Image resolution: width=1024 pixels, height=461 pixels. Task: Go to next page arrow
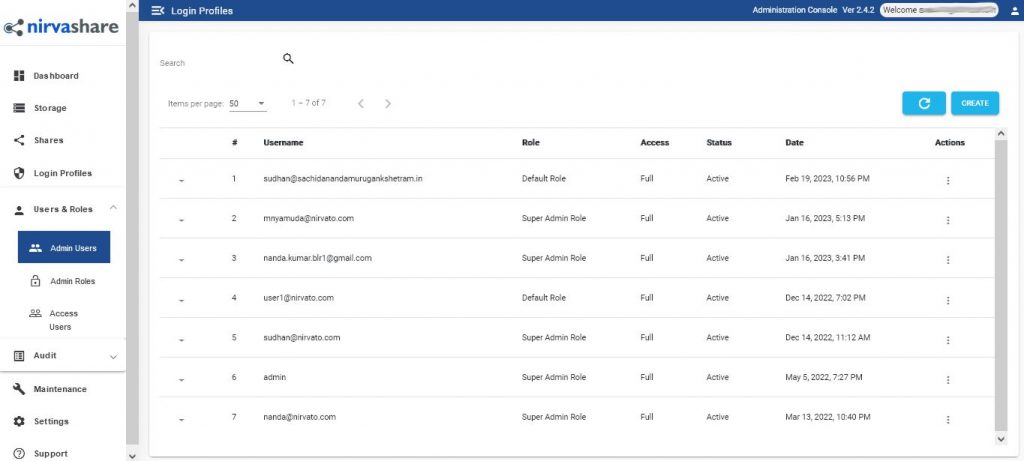pos(388,104)
